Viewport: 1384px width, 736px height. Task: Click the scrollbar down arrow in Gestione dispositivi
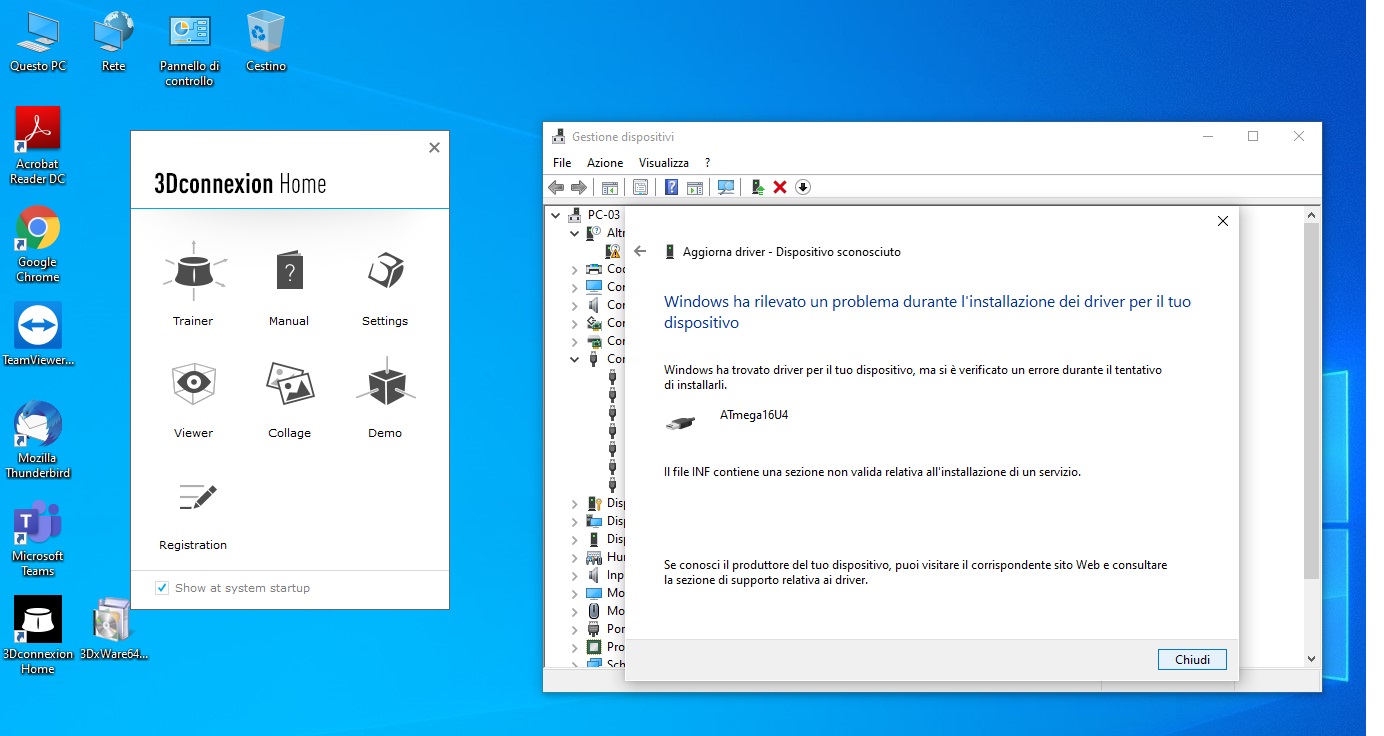(1312, 659)
